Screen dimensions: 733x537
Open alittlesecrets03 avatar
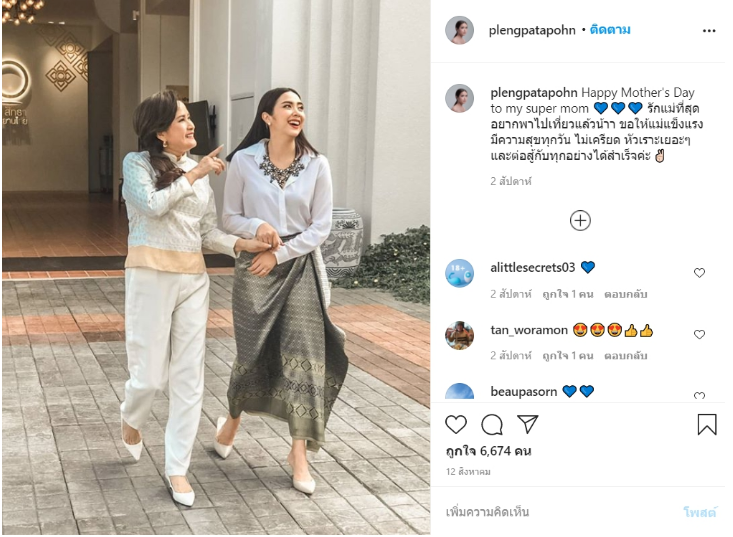click(x=459, y=273)
